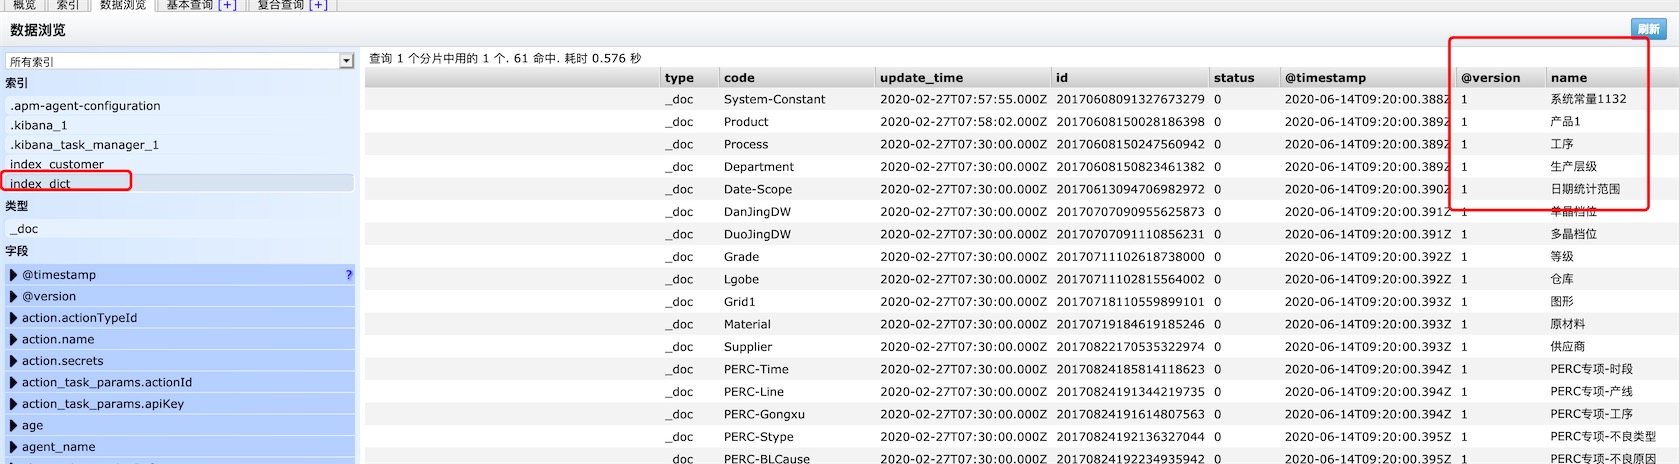Switch to the Indices (索引) tab
1679x464 pixels.
click(67, 5)
